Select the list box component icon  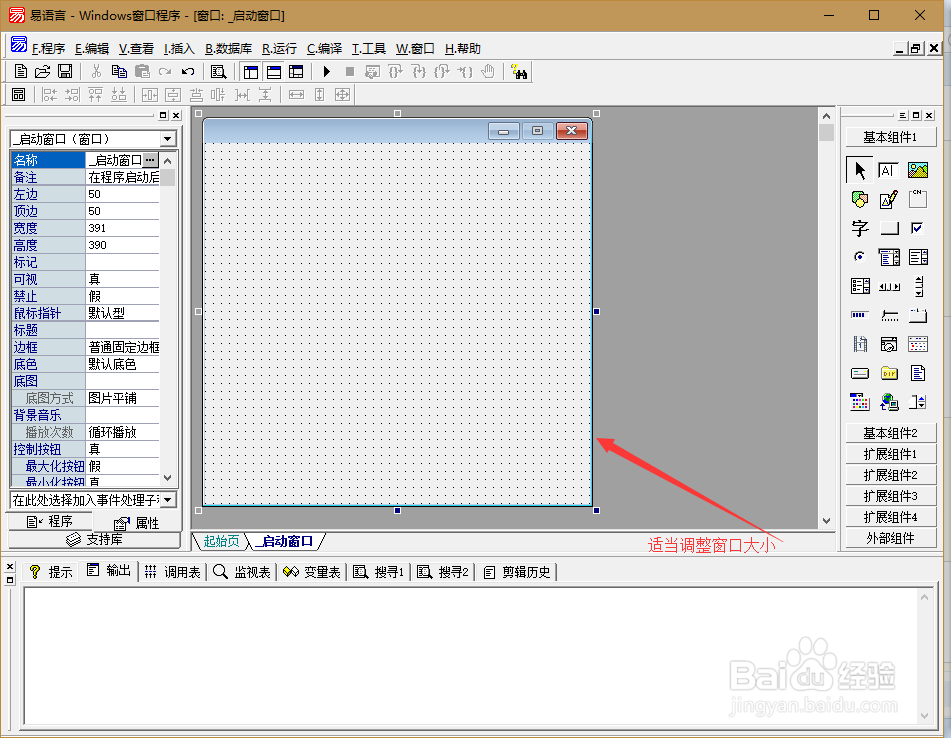(x=918, y=257)
